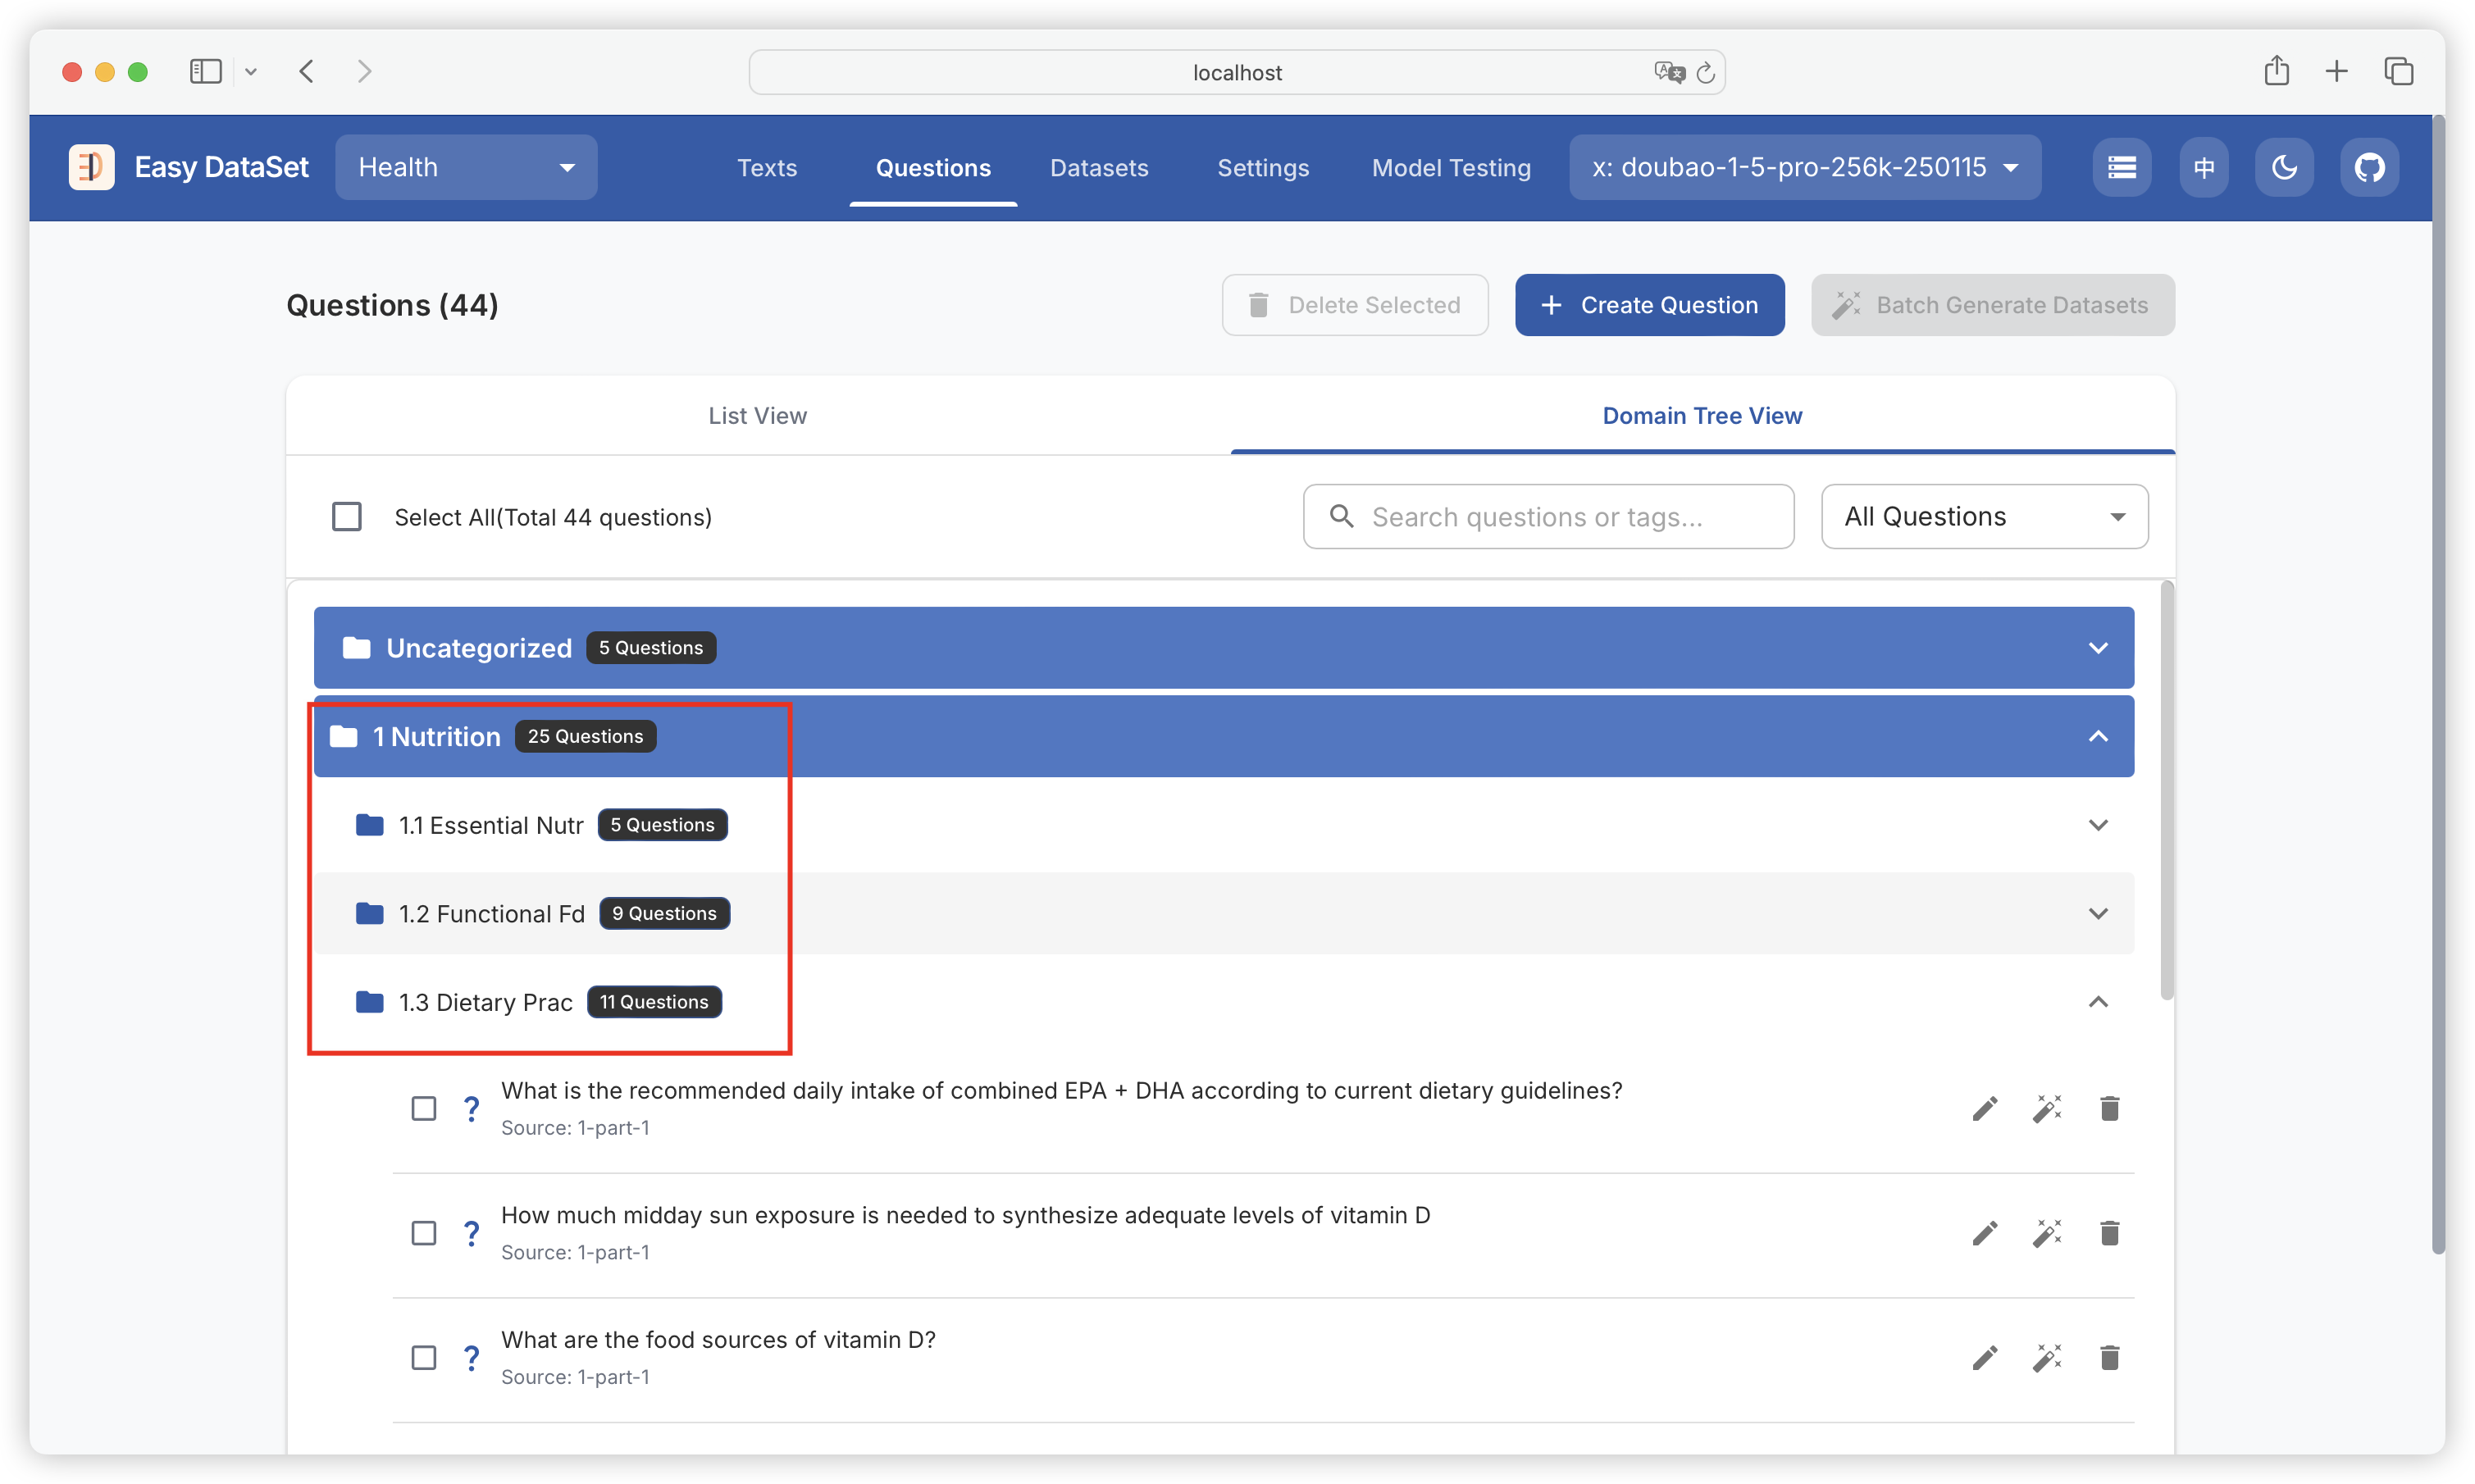Switch to the List View tab
2475x1484 pixels.
pos(757,416)
